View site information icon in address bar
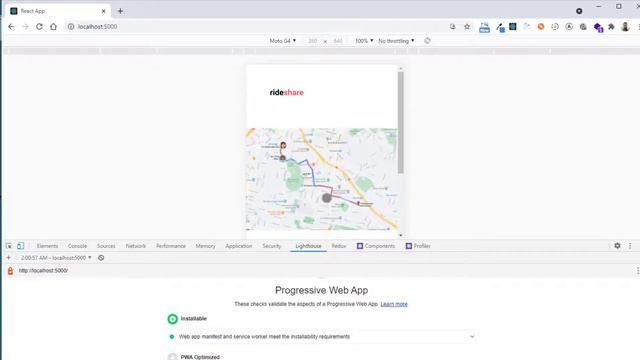Image resolution: width=640 pixels, height=360 pixels. (71, 27)
